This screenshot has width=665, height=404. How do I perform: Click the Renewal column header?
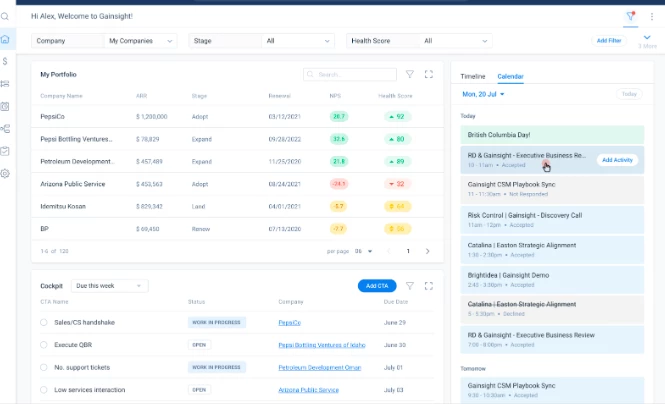[279, 96]
